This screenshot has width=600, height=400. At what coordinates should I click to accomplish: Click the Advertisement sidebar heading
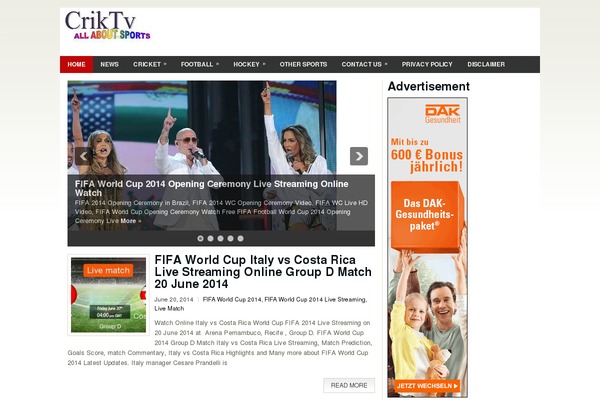click(x=429, y=86)
